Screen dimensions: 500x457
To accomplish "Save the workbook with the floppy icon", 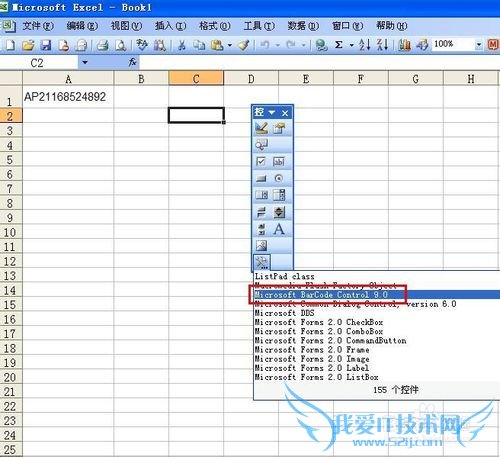I will [x=46, y=45].
